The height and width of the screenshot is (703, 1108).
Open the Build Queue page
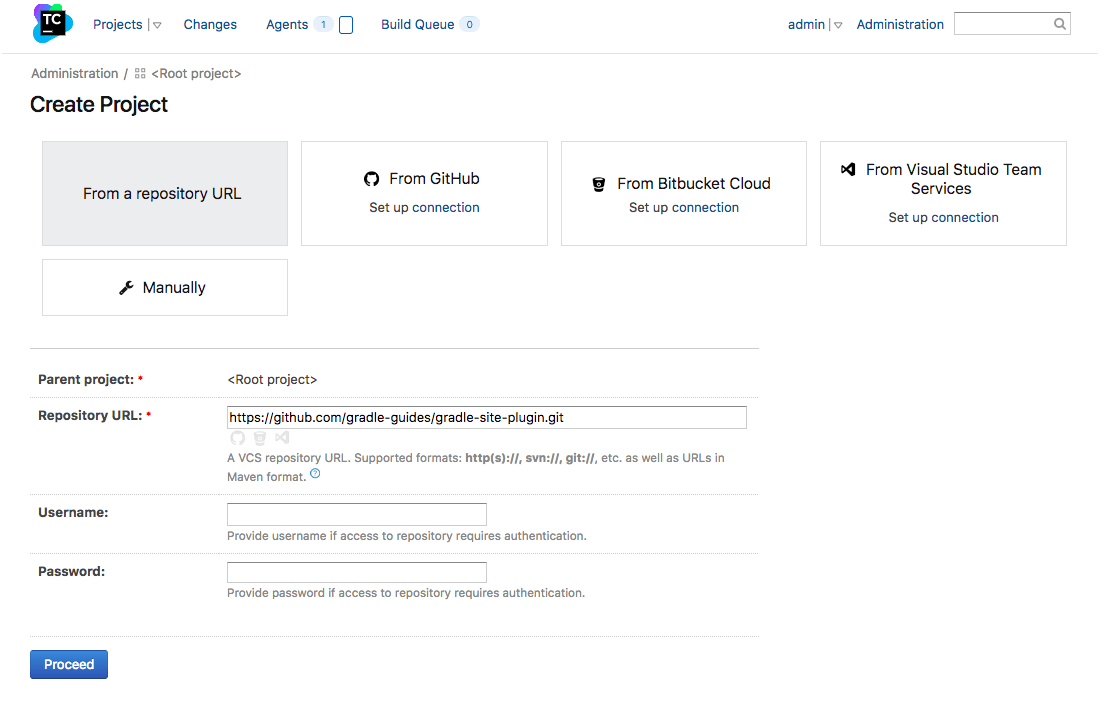coord(417,25)
